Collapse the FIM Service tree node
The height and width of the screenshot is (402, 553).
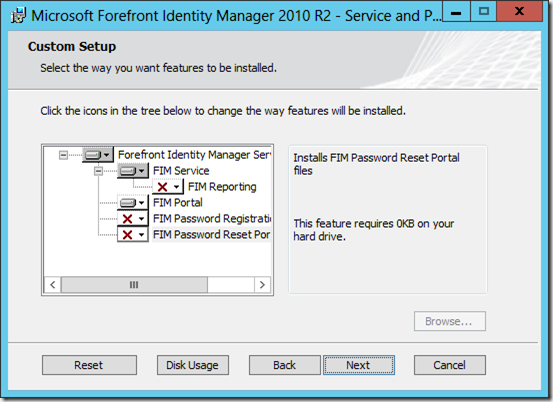pos(98,171)
